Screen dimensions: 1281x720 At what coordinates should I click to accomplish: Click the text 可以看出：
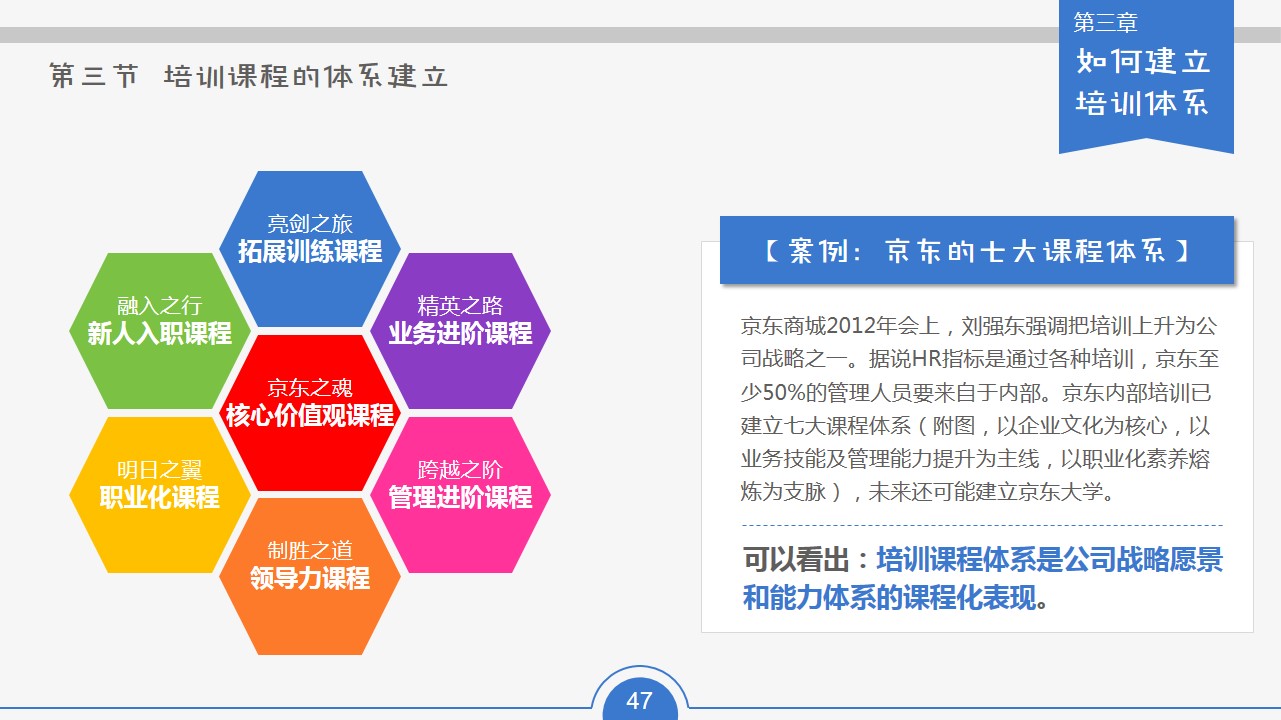pos(808,559)
